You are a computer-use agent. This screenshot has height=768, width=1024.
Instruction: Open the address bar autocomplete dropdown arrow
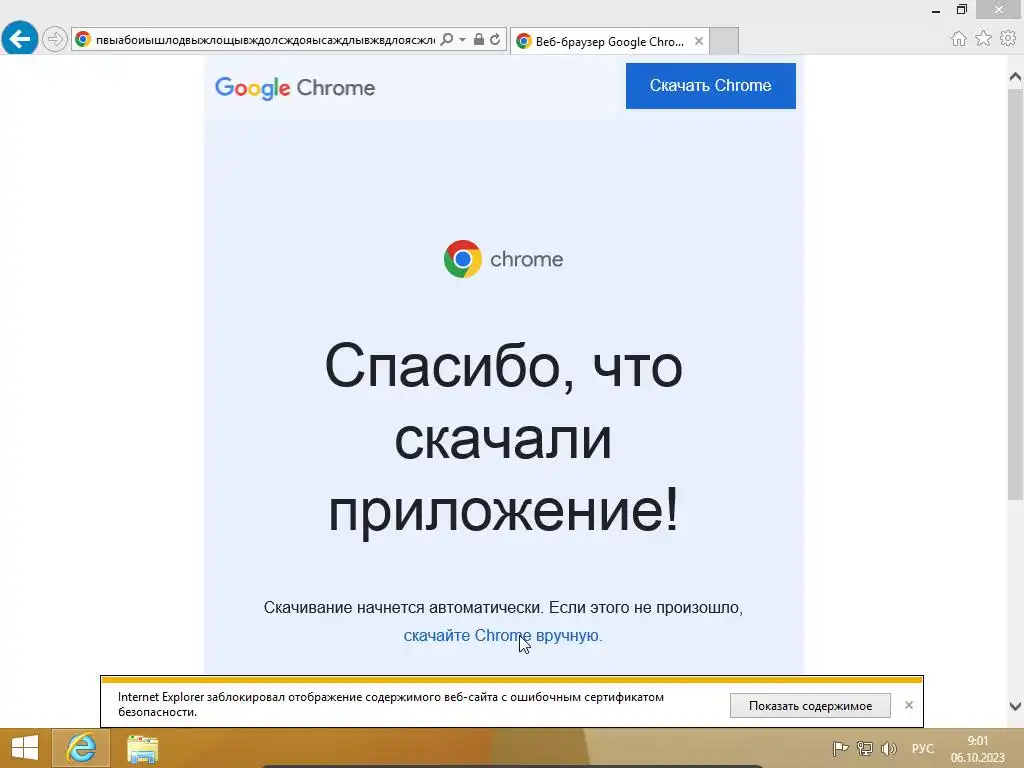[x=462, y=40]
